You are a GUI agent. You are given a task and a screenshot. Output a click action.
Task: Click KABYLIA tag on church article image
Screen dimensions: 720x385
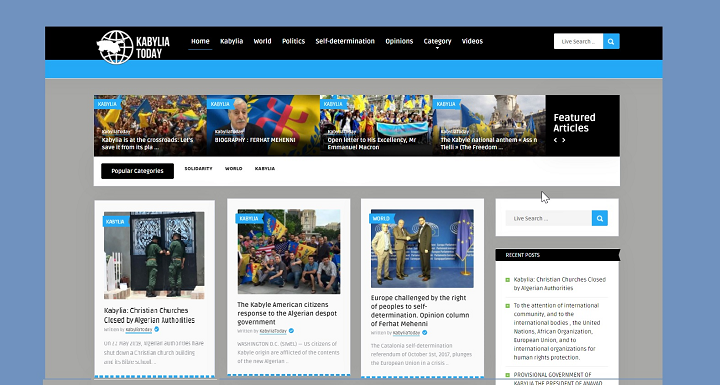115,221
